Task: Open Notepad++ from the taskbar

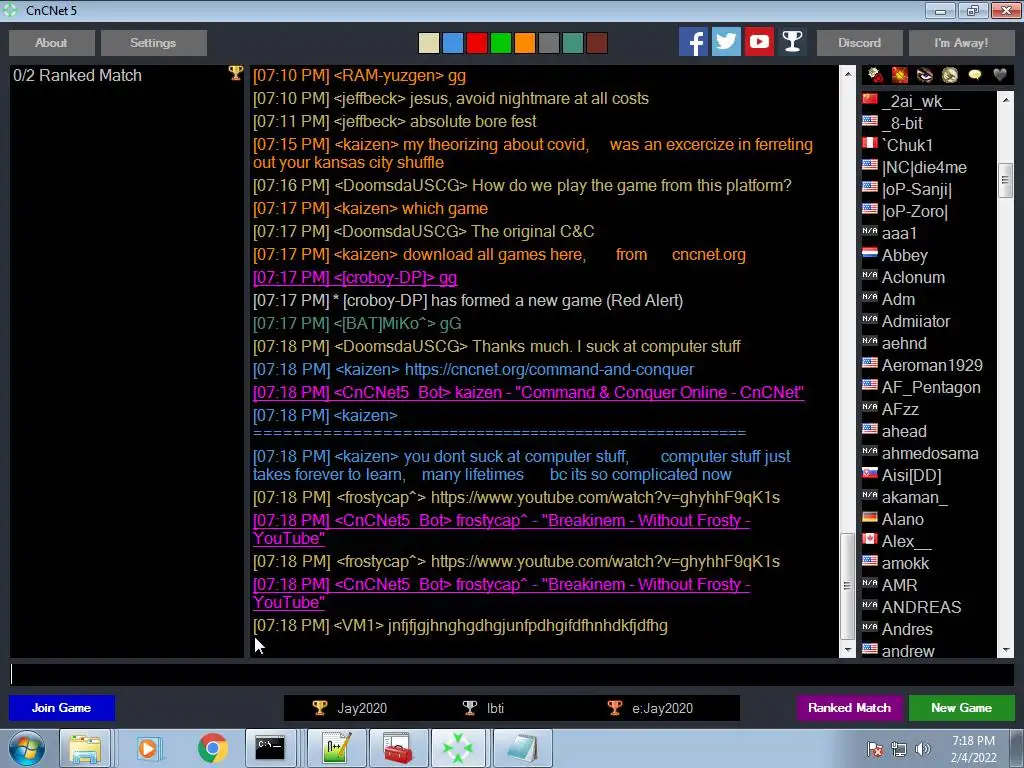Action: (x=337, y=748)
